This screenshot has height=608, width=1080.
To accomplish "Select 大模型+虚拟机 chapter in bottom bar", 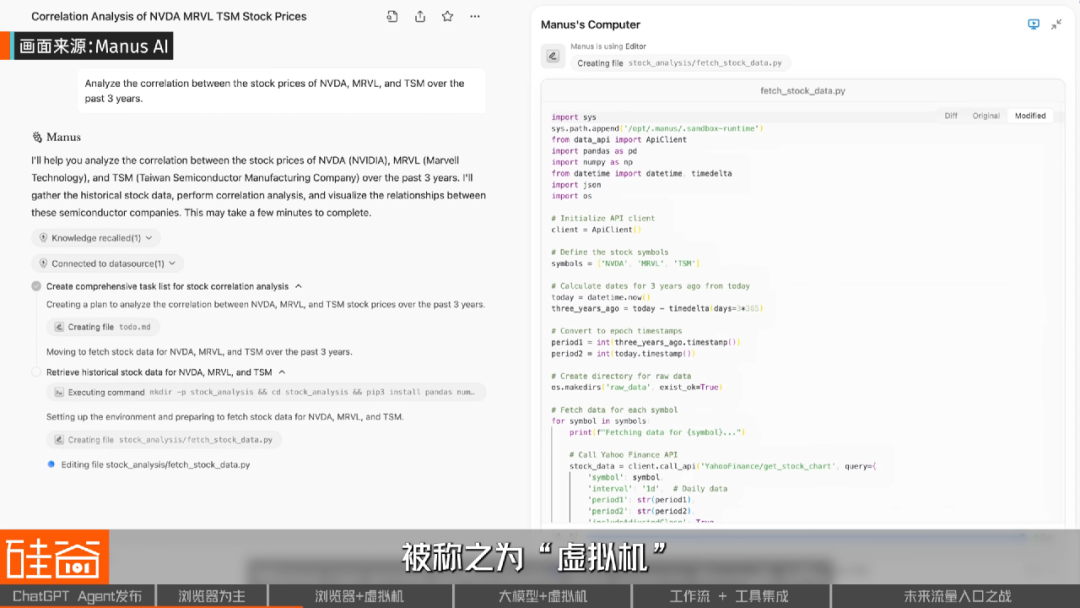I will (543, 596).
